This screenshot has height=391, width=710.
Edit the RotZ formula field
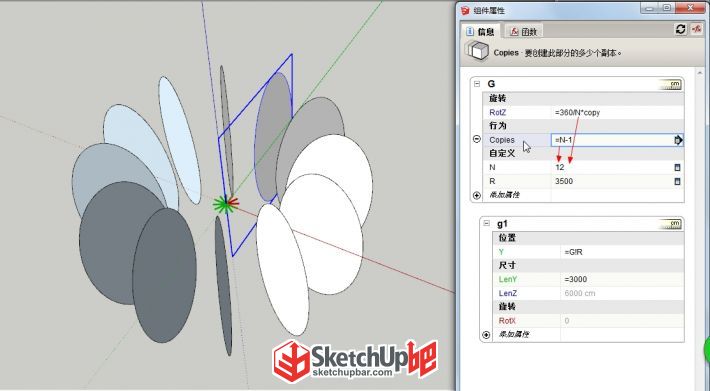click(617, 113)
